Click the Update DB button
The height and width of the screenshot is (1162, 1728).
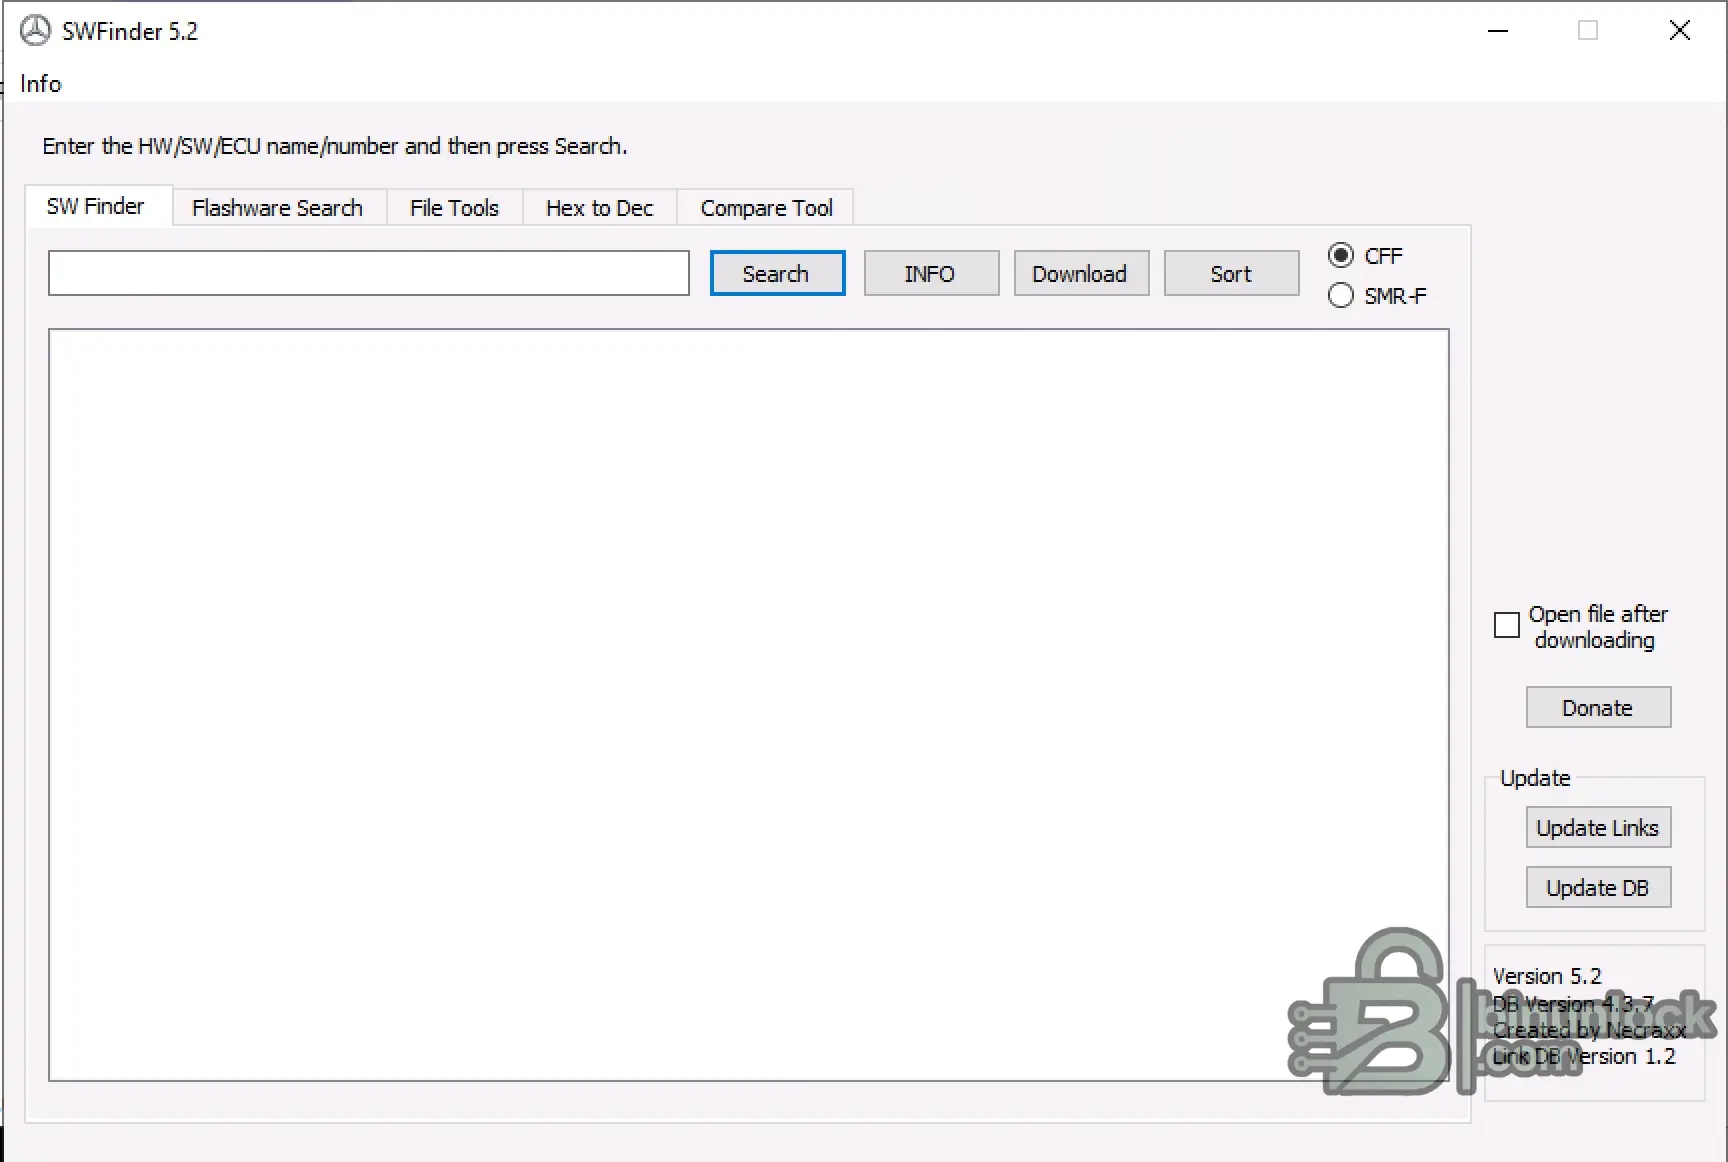pos(1597,887)
